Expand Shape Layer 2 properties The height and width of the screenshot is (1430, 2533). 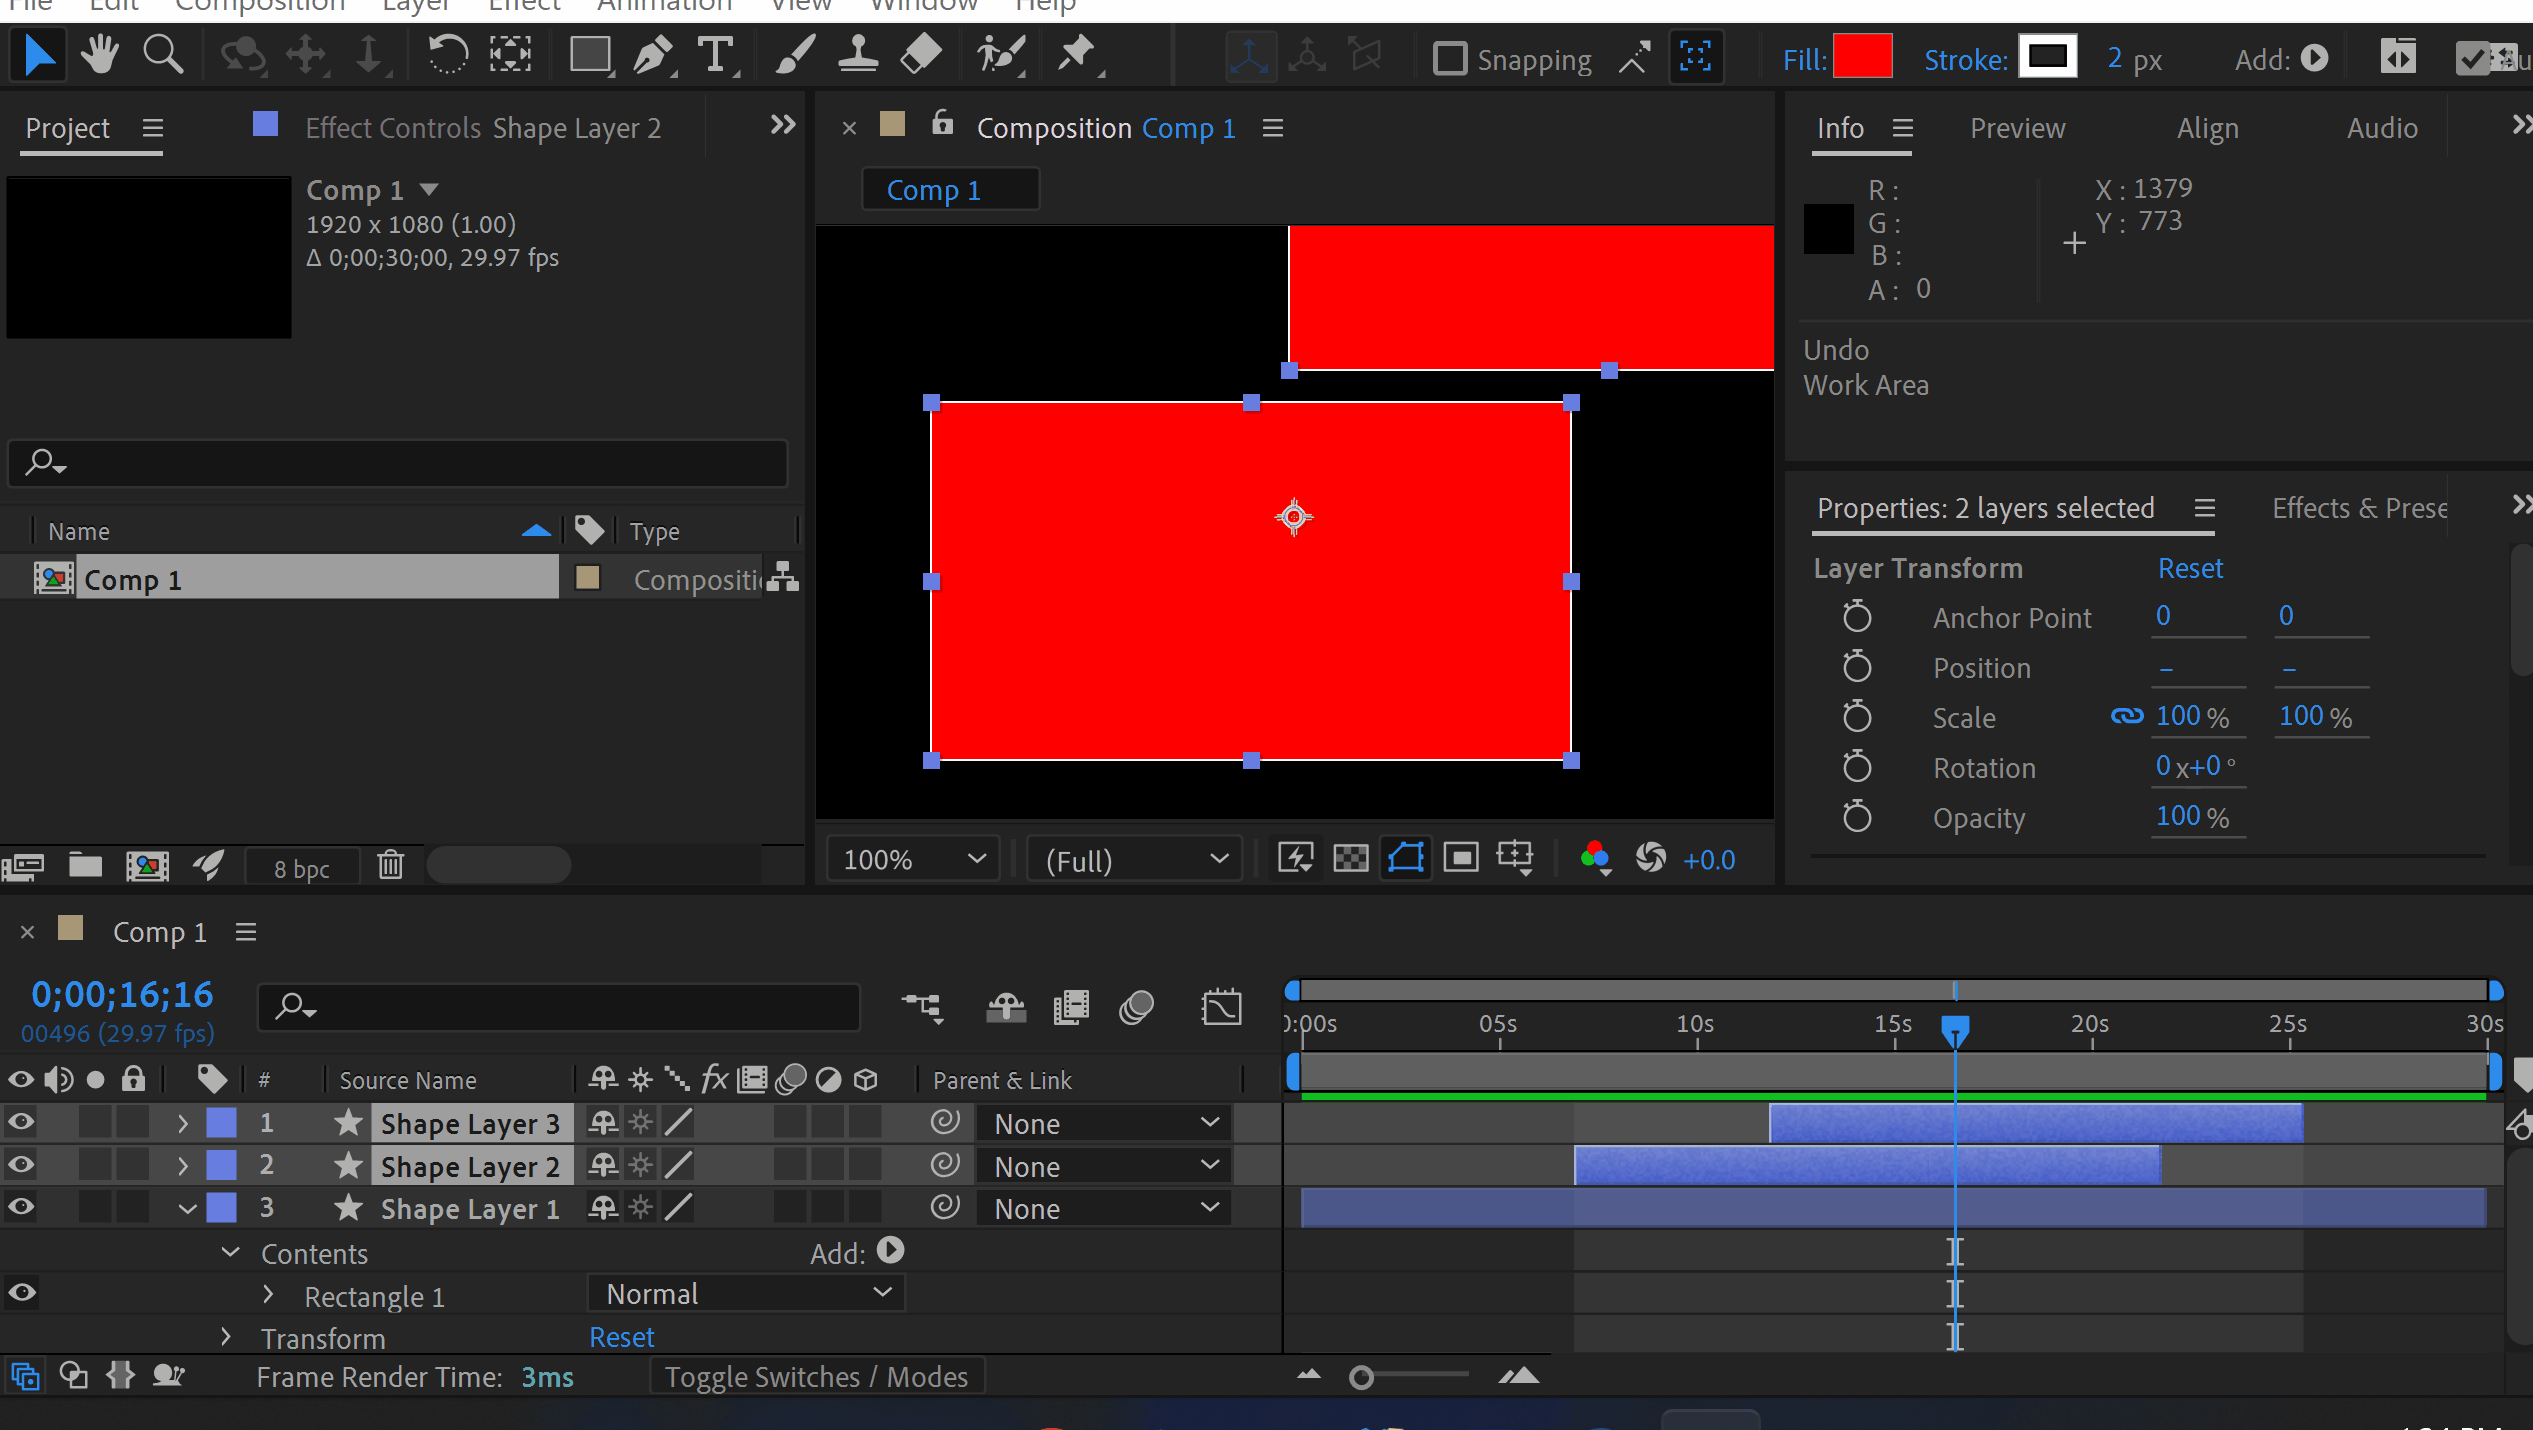pos(182,1165)
